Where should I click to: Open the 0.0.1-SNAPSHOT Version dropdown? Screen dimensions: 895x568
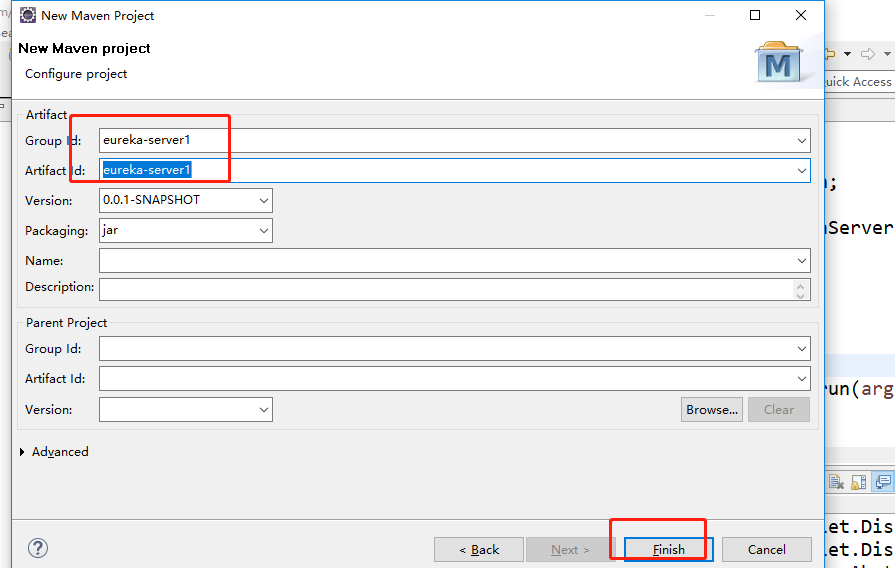coord(264,201)
